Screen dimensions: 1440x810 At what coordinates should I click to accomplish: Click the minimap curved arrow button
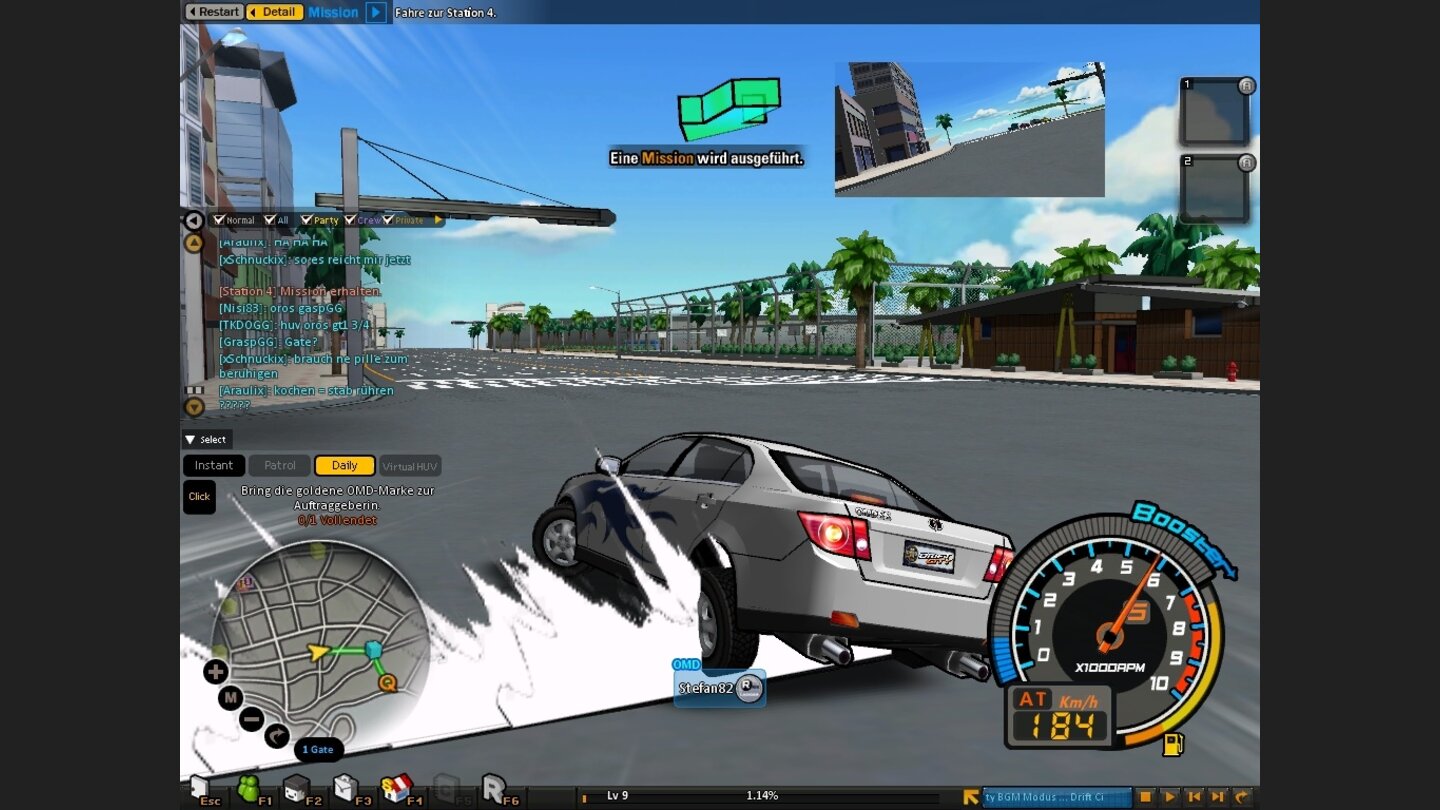point(277,737)
